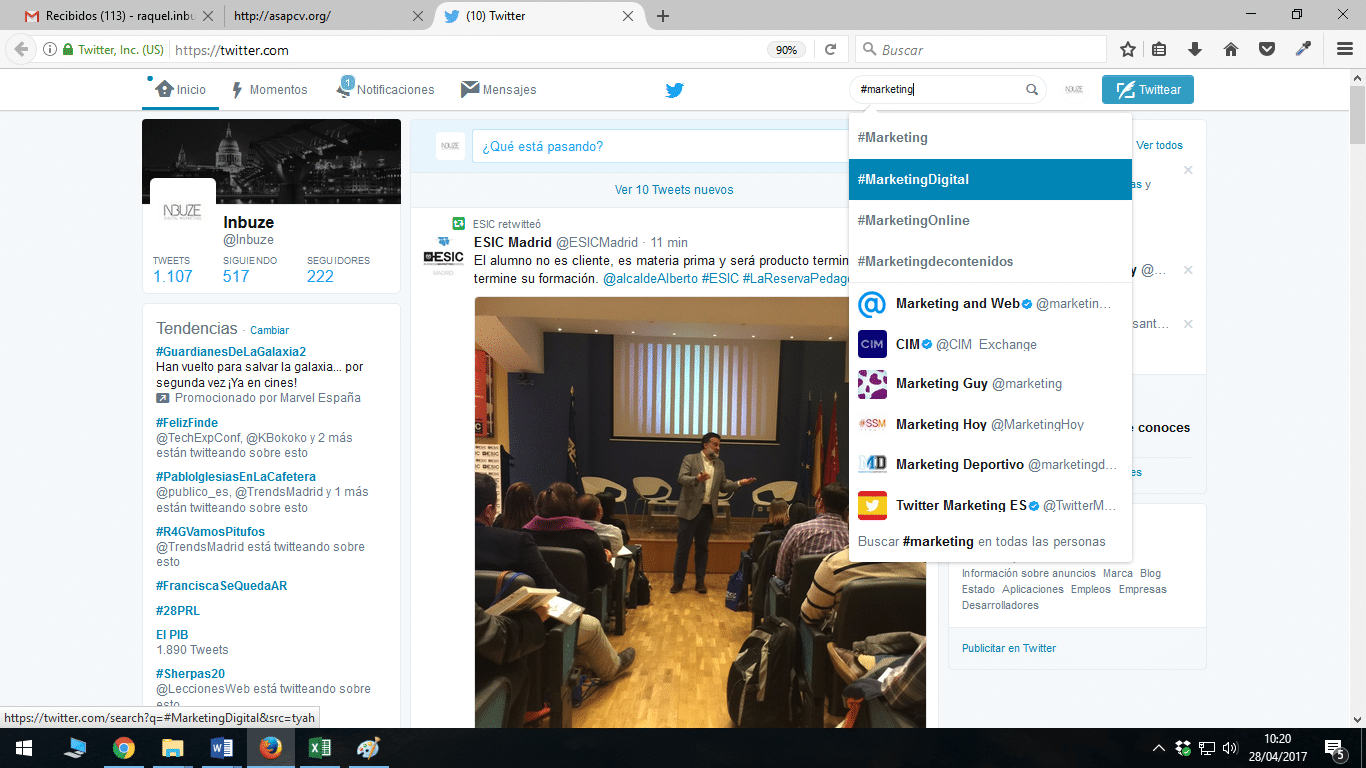Click the Twittear button

click(1148, 90)
